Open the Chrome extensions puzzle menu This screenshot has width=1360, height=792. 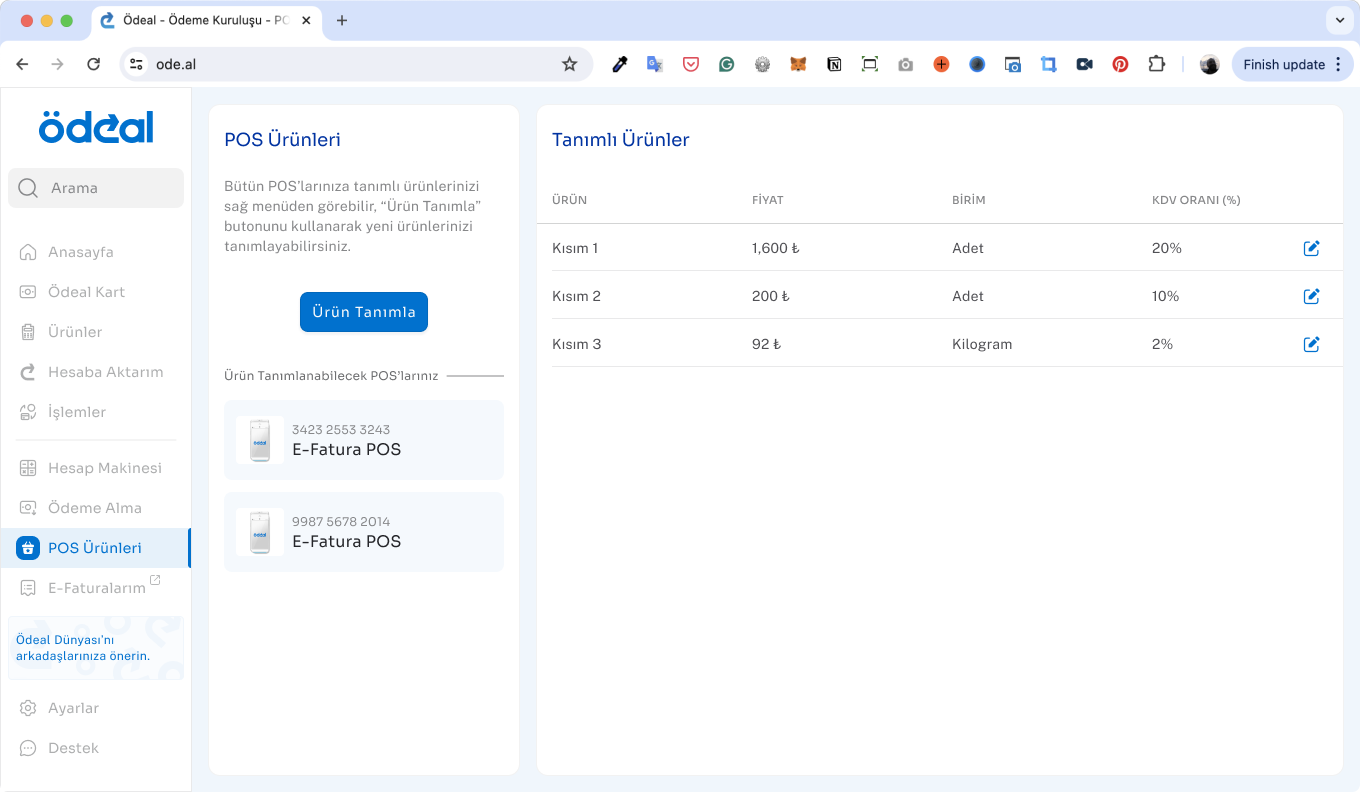coord(1156,64)
